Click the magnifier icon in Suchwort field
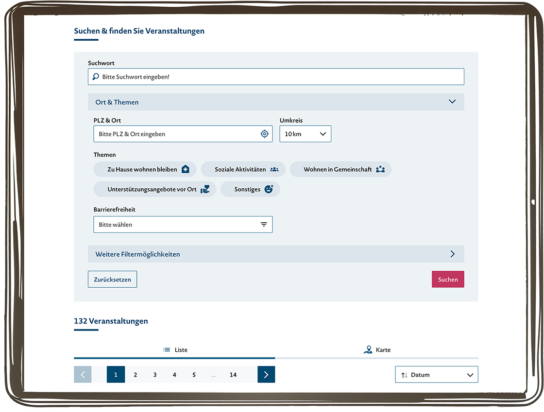 tap(95, 77)
